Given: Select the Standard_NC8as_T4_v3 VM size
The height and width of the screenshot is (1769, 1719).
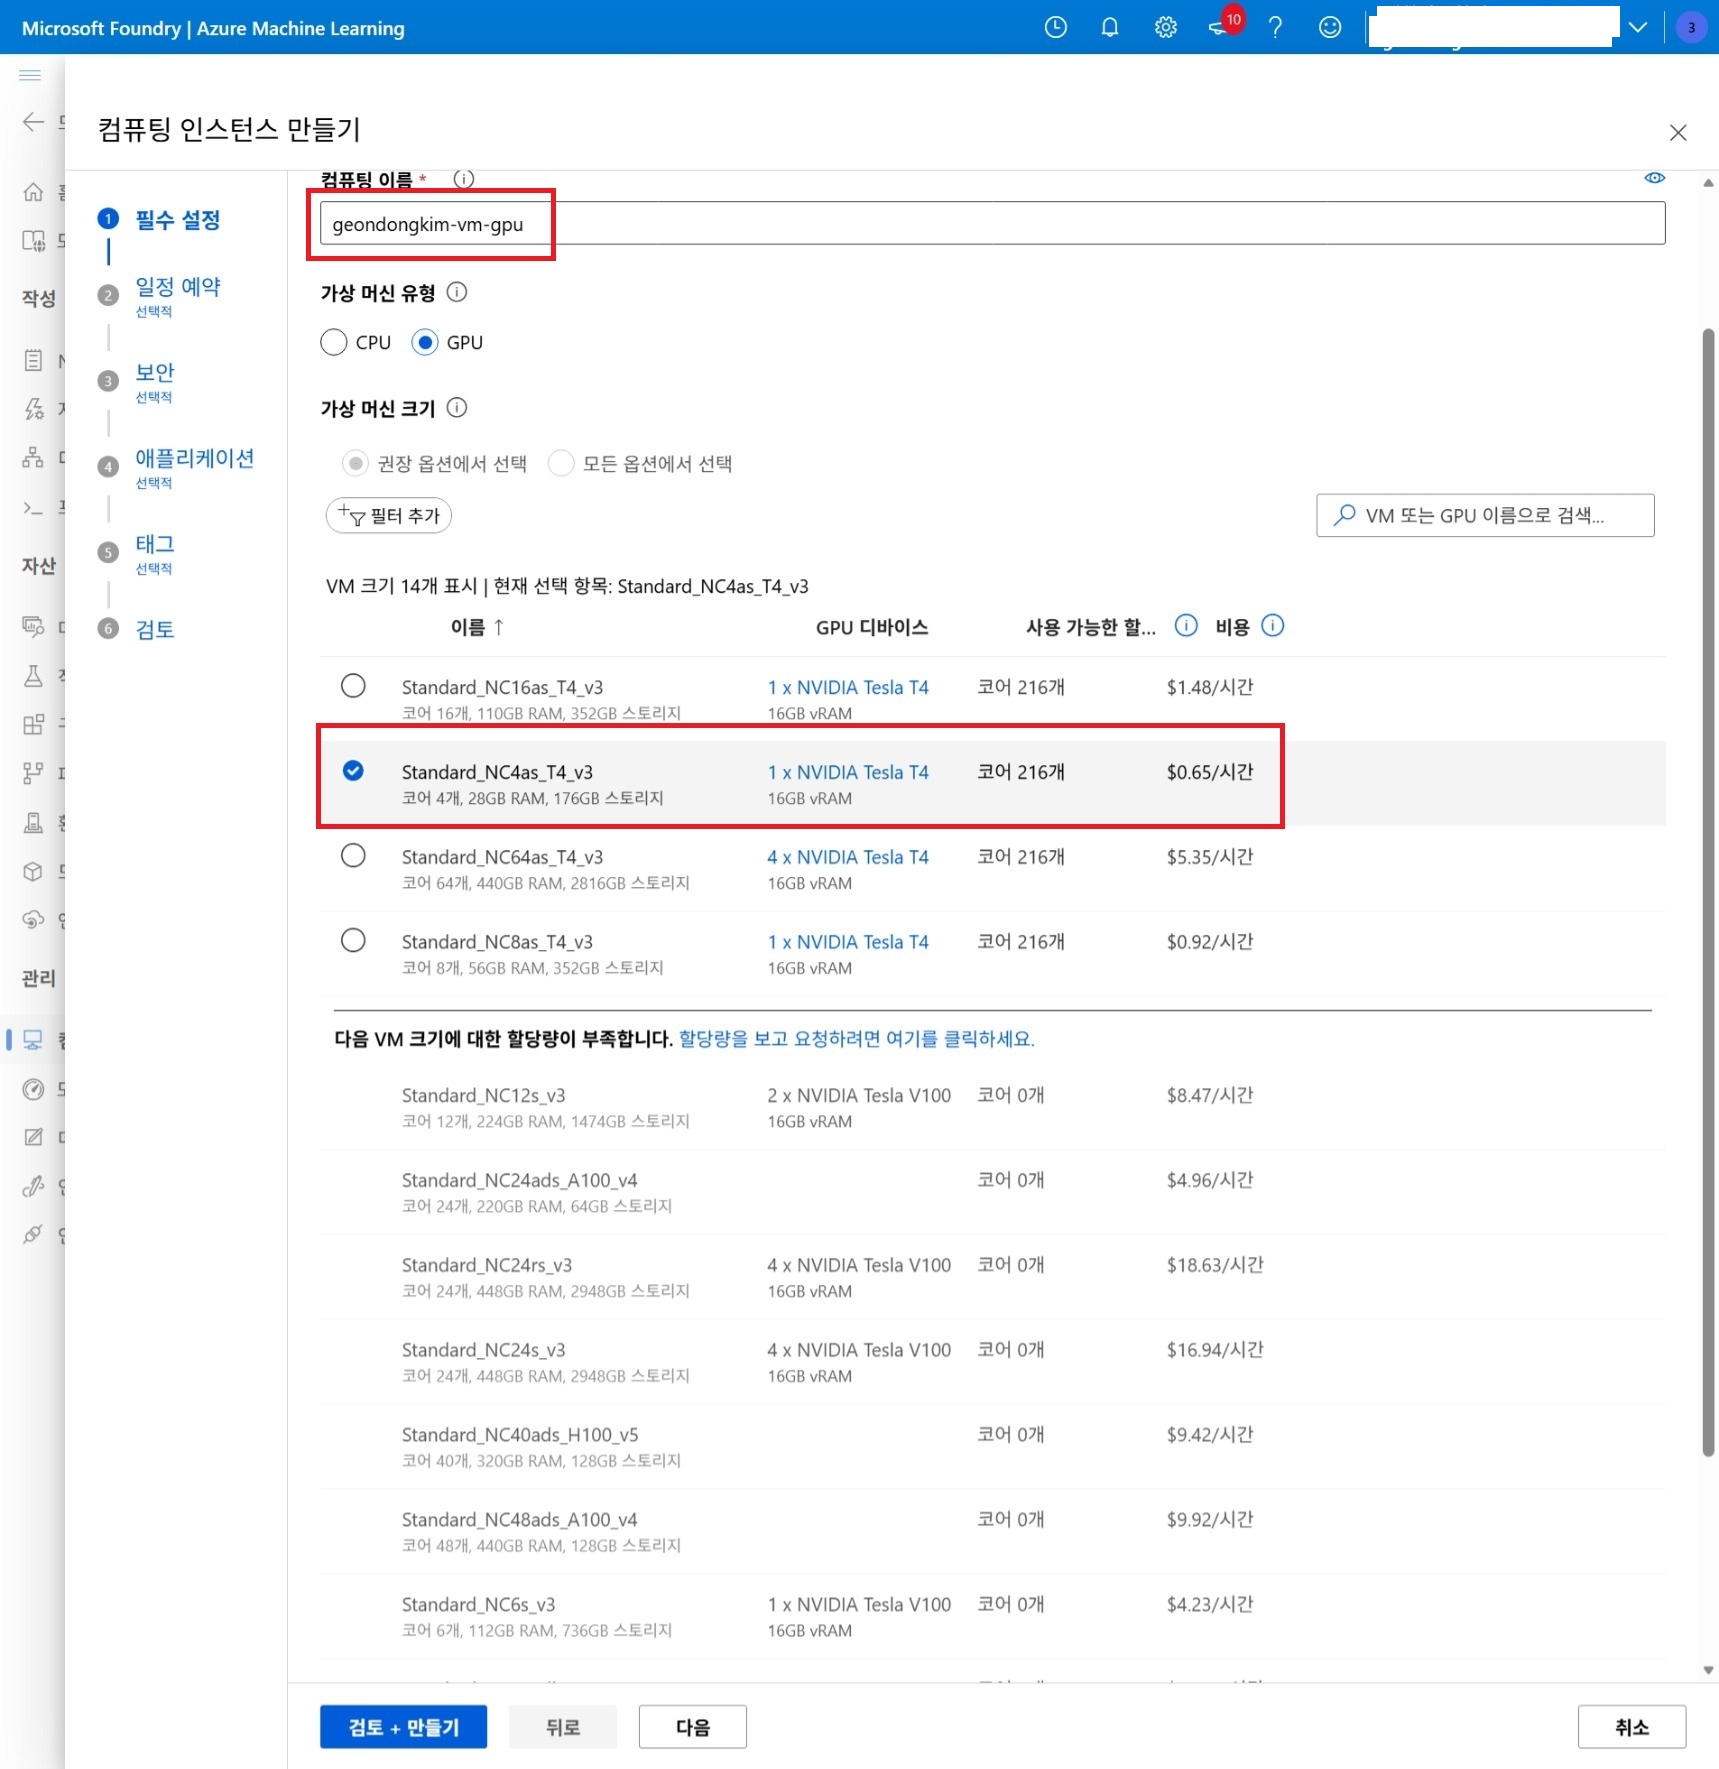Looking at the screenshot, I should coord(353,940).
